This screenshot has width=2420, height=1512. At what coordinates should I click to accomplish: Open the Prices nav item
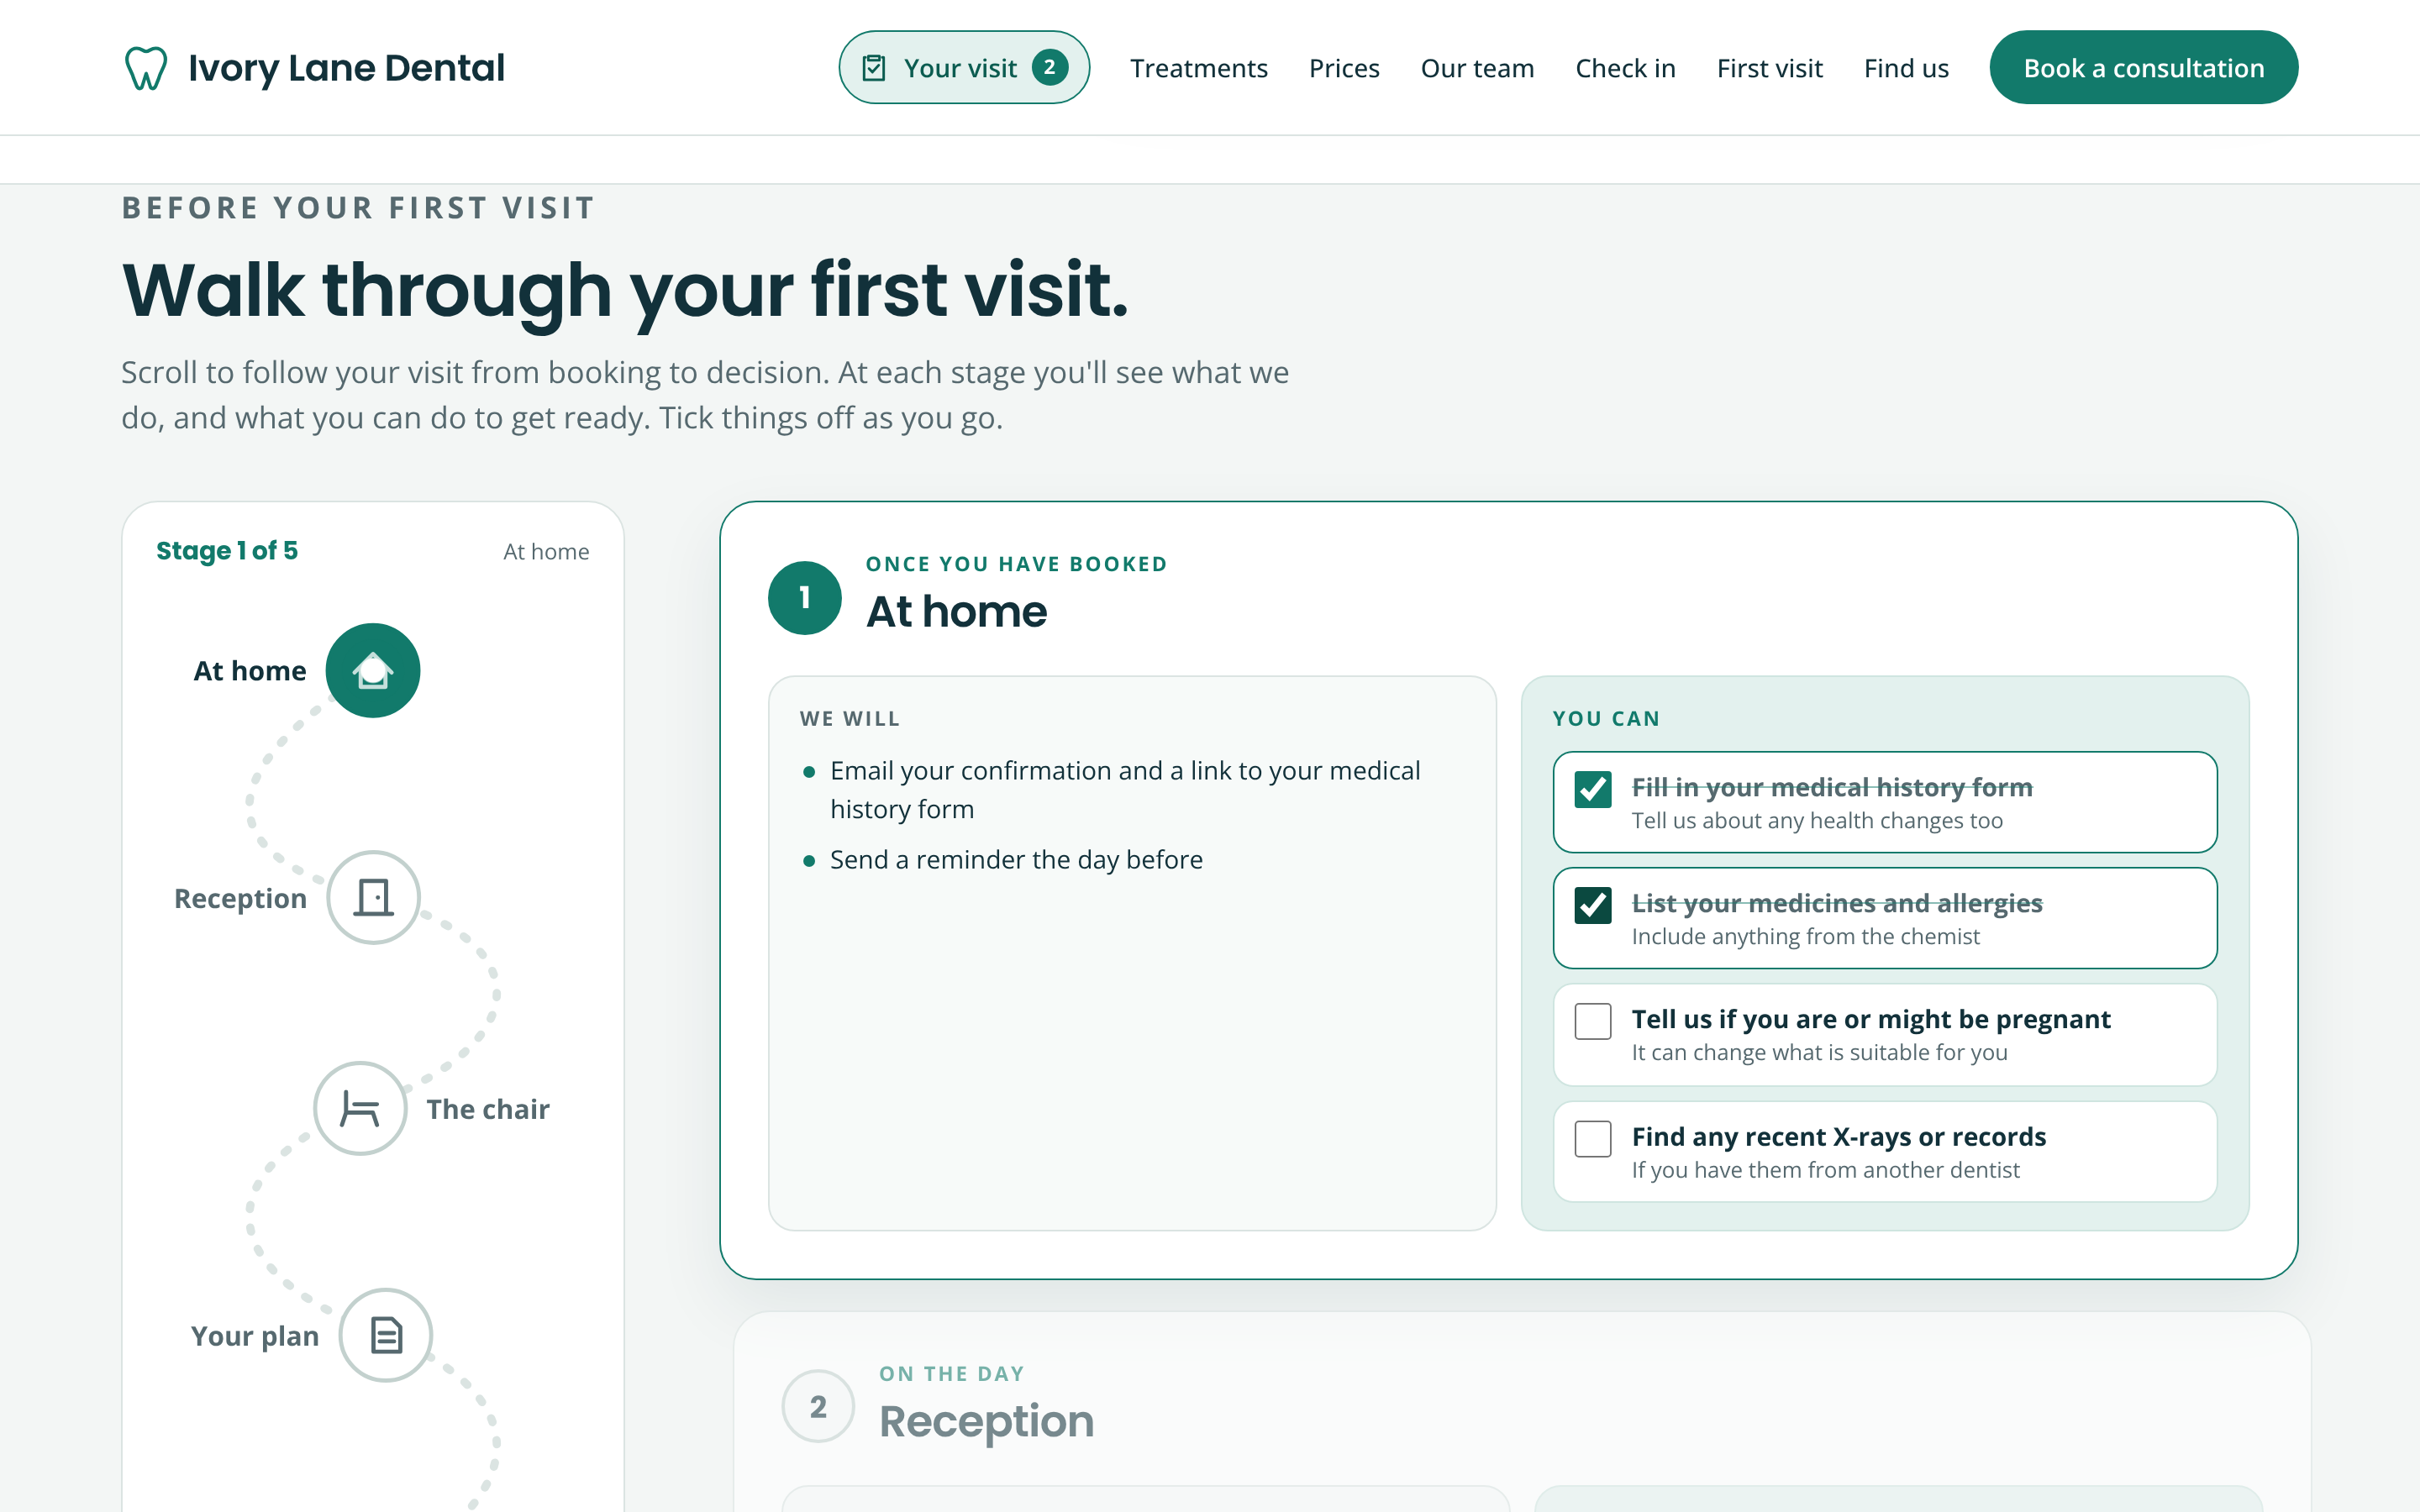pyautogui.click(x=1344, y=68)
